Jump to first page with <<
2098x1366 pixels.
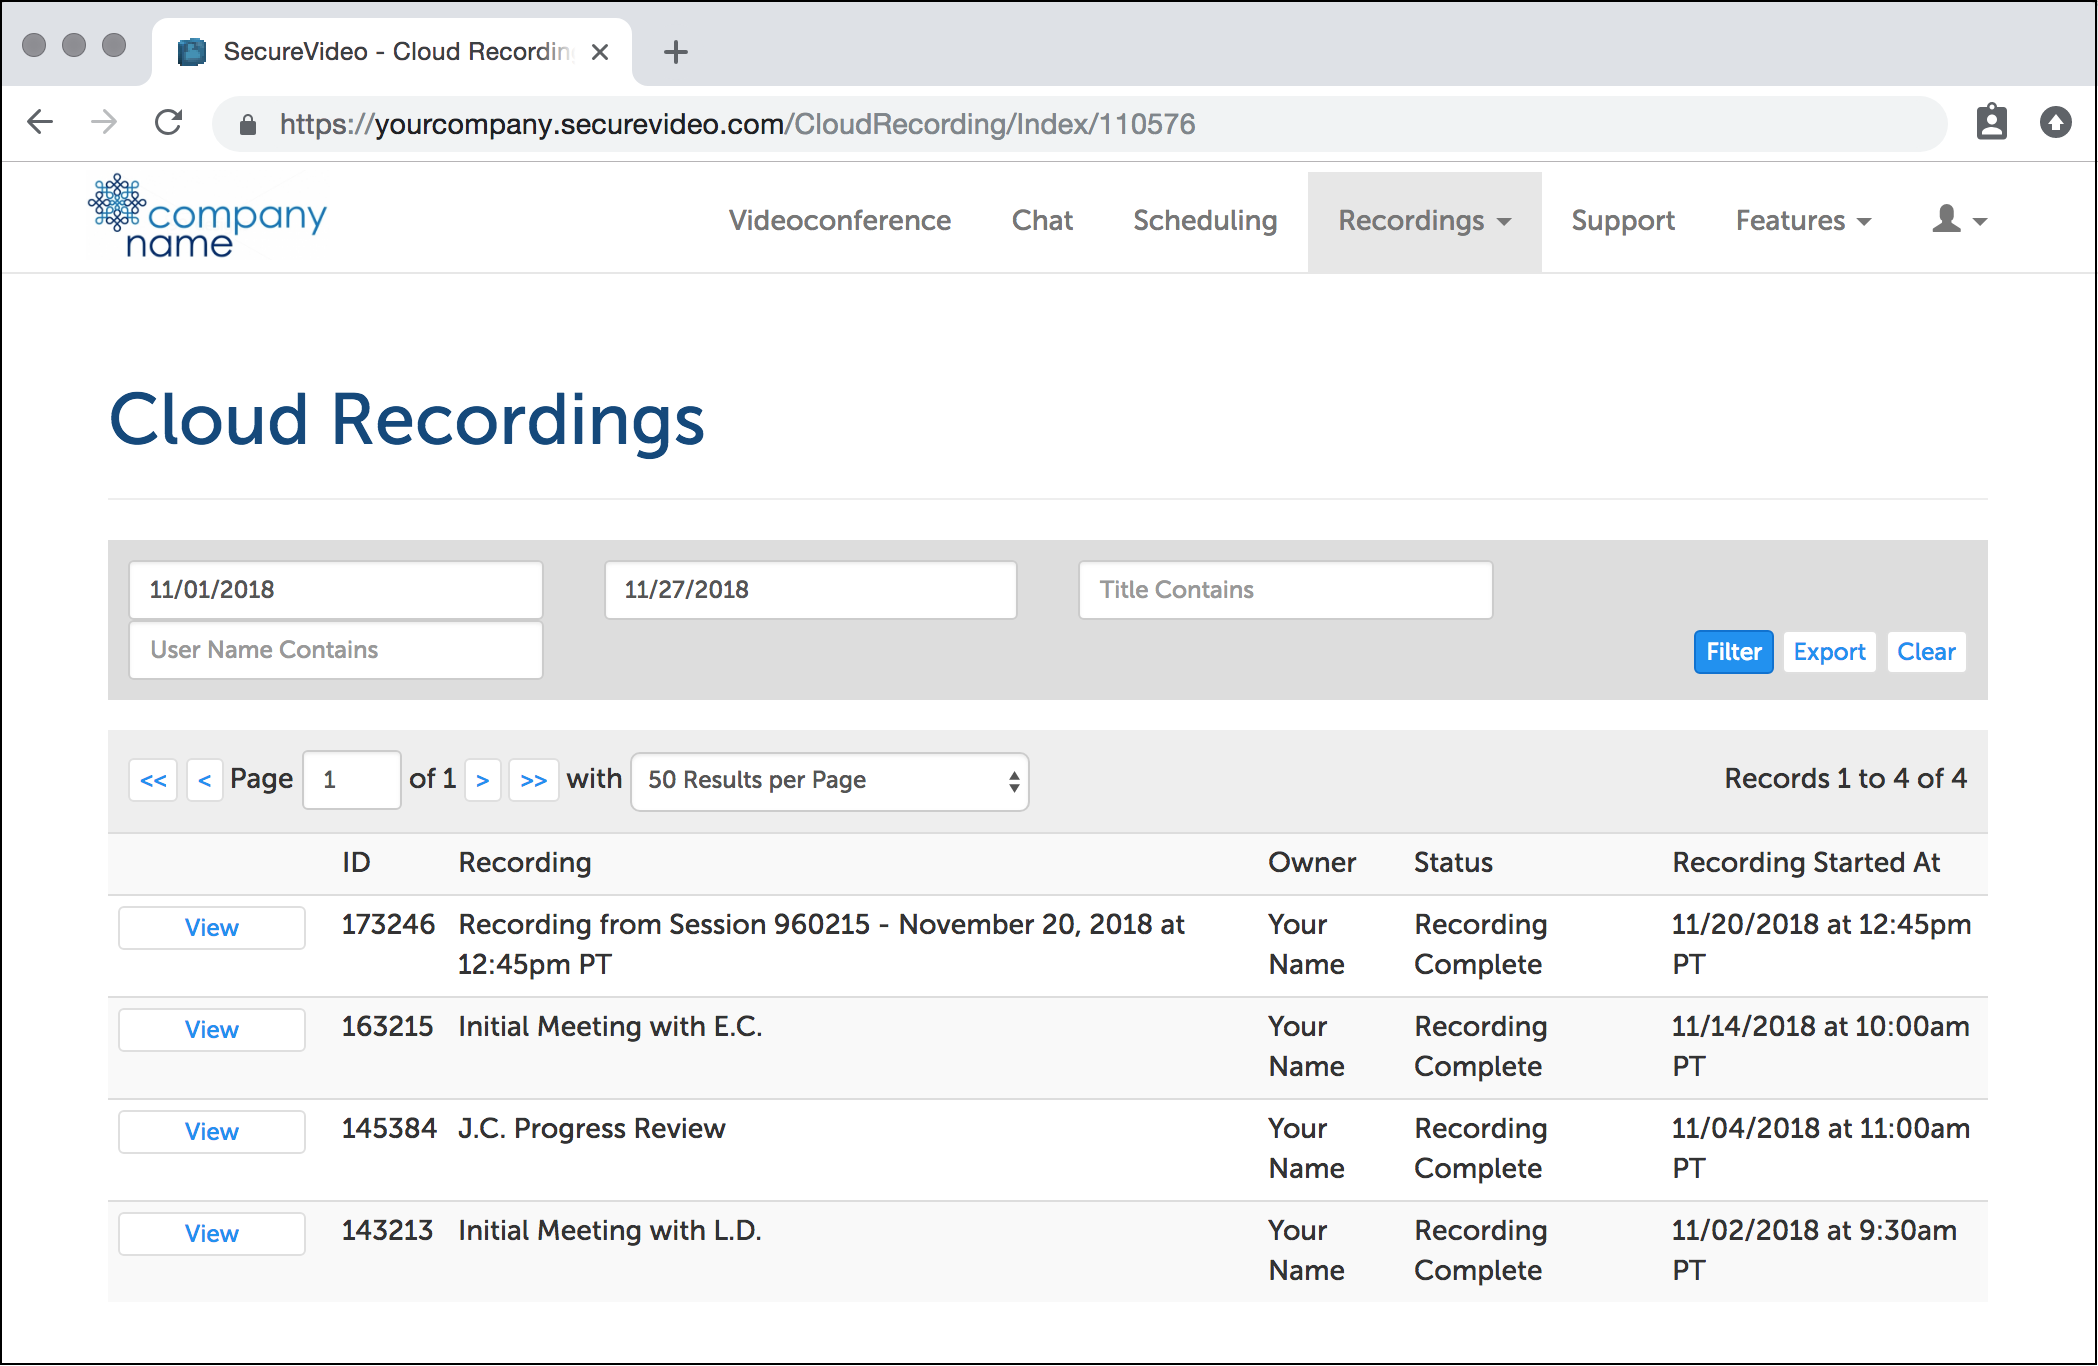pyautogui.click(x=153, y=780)
